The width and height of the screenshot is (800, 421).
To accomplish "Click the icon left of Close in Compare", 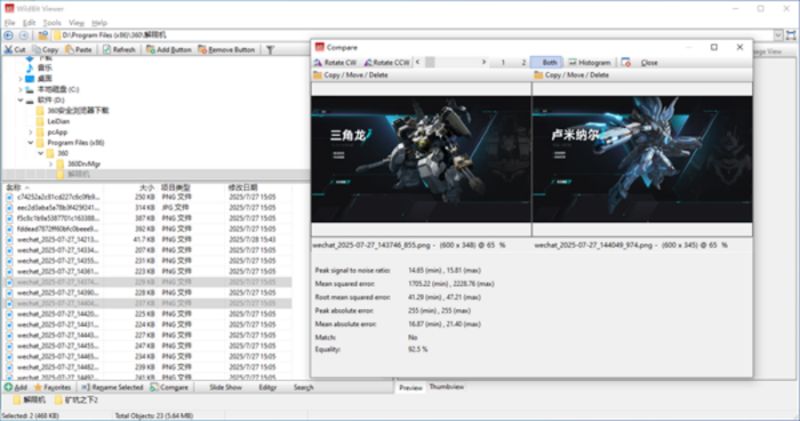I will pos(626,62).
